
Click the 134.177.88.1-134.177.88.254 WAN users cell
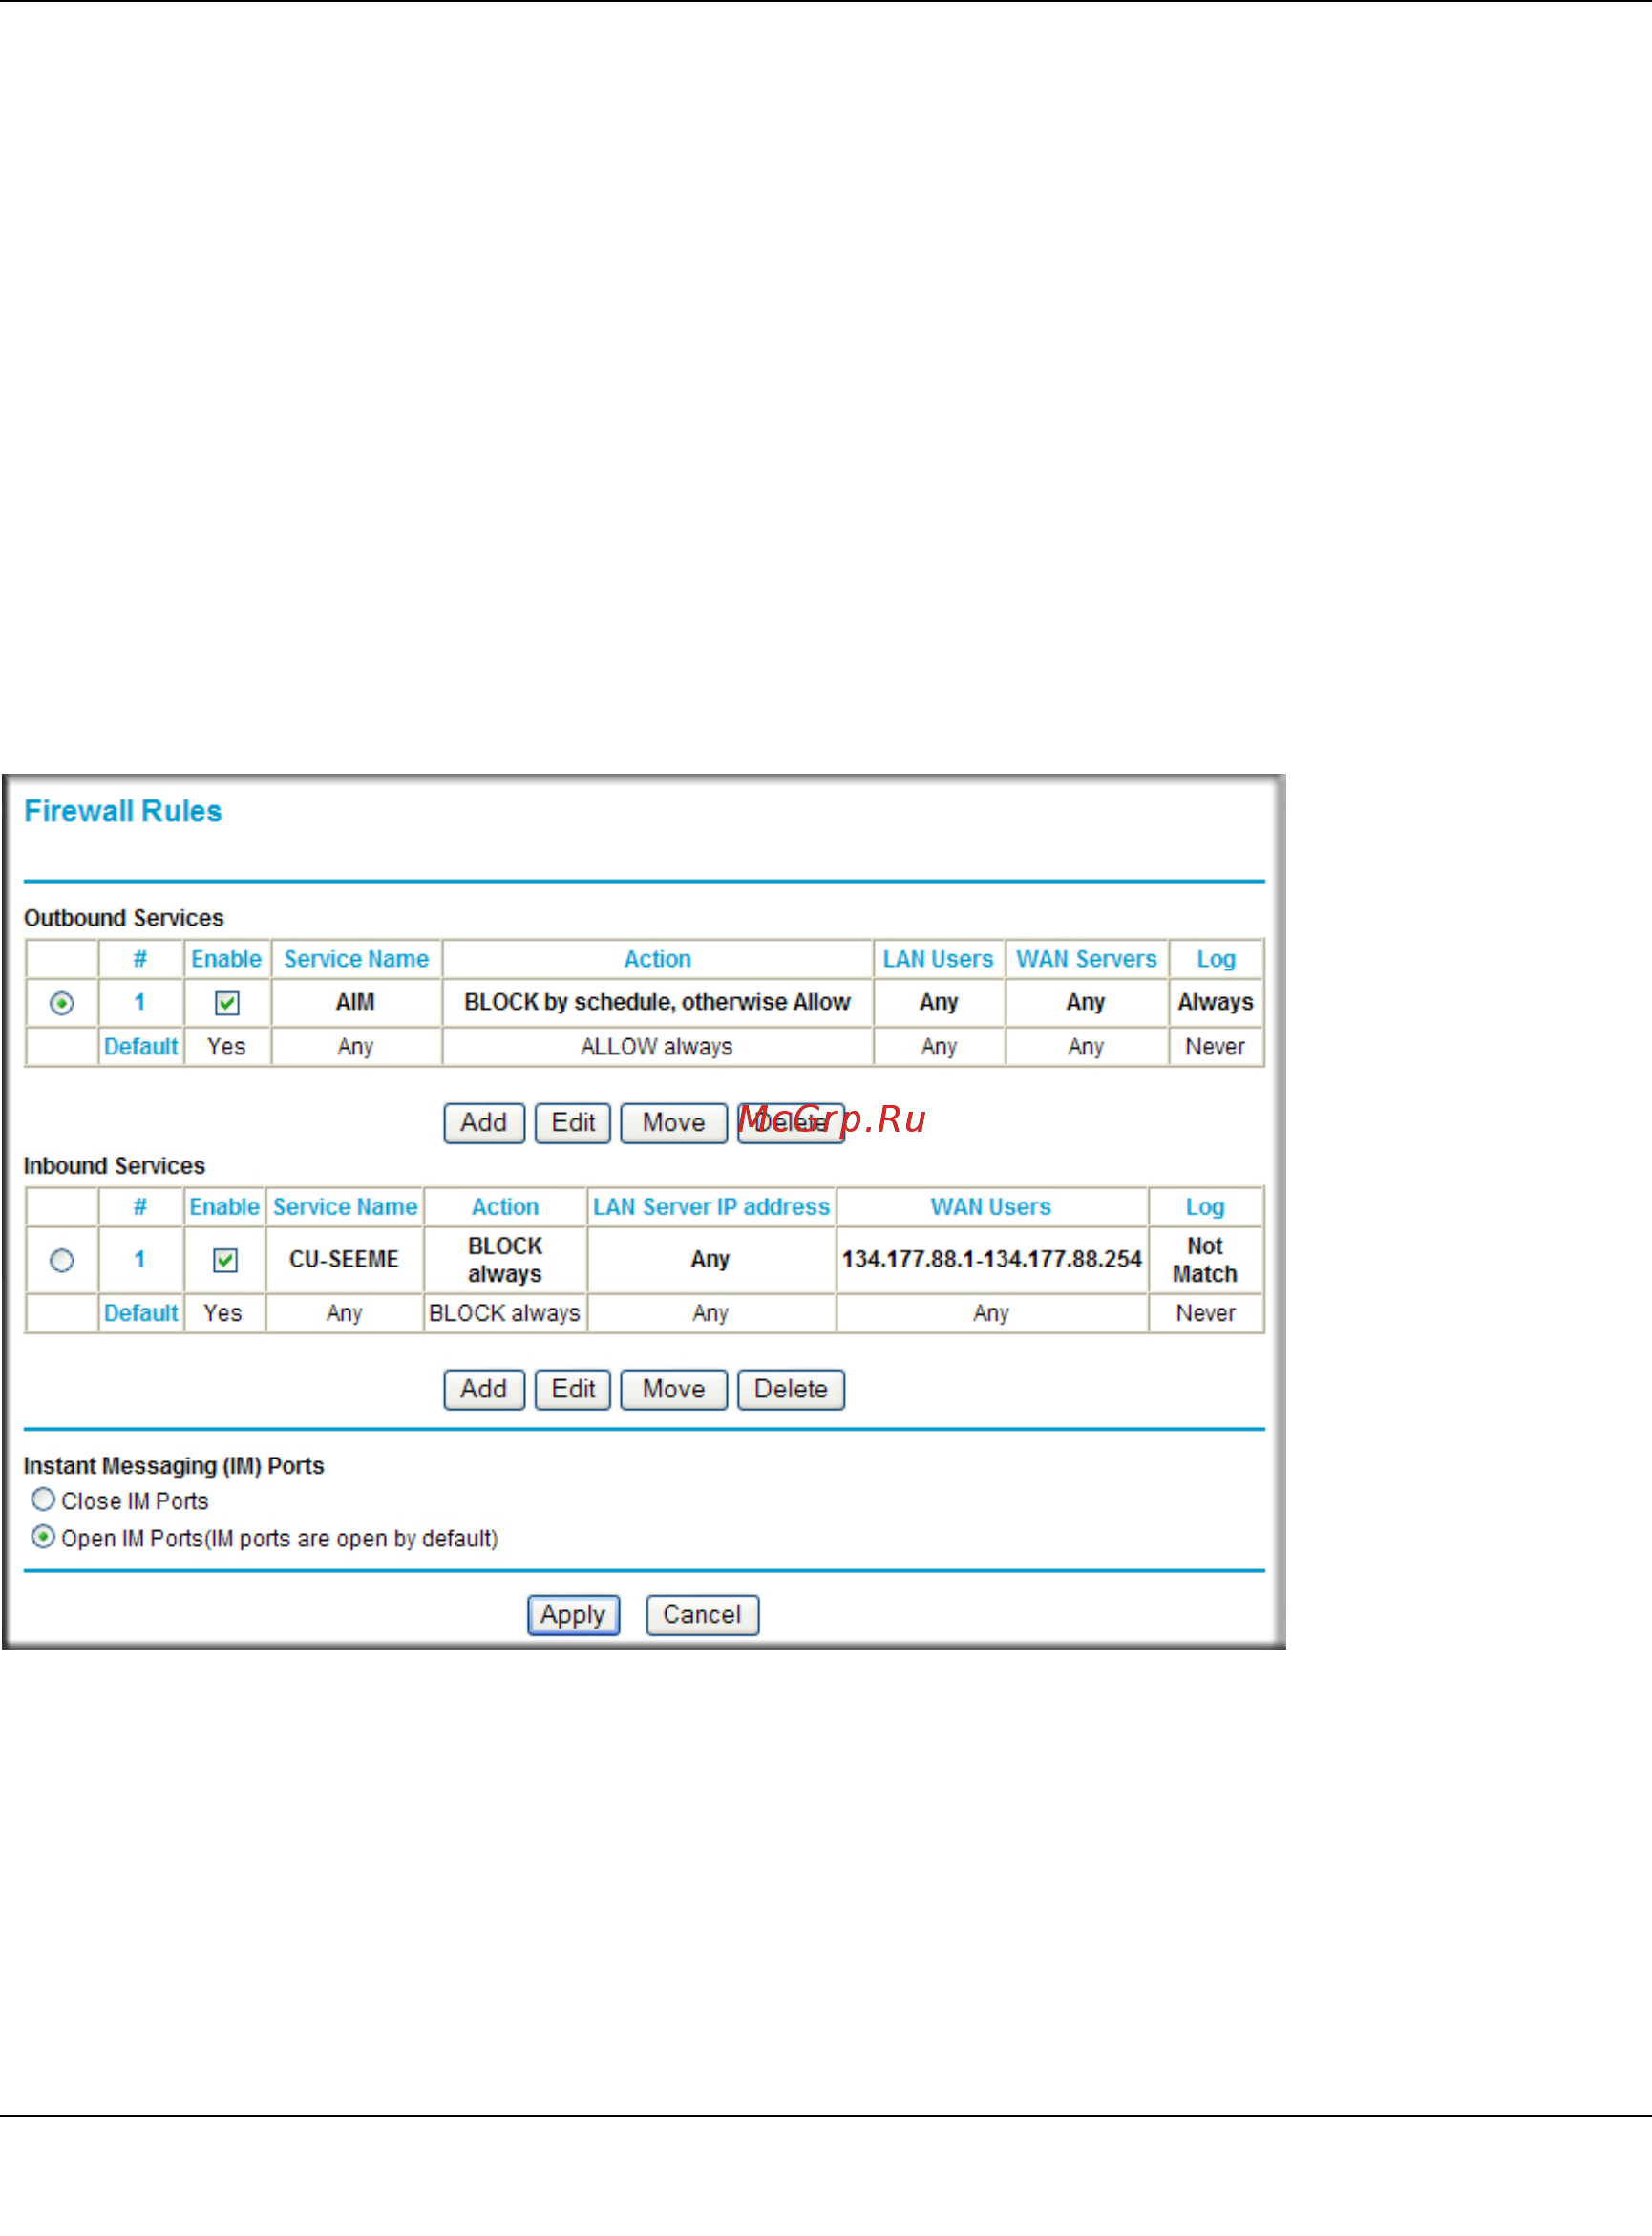pyautogui.click(x=991, y=1260)
